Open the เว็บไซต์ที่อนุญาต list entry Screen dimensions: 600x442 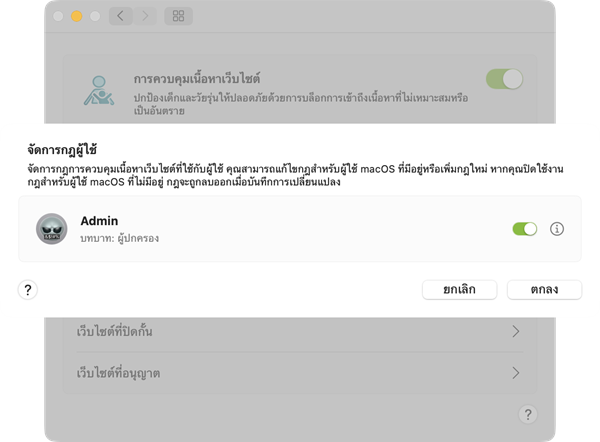pos(300,373)
